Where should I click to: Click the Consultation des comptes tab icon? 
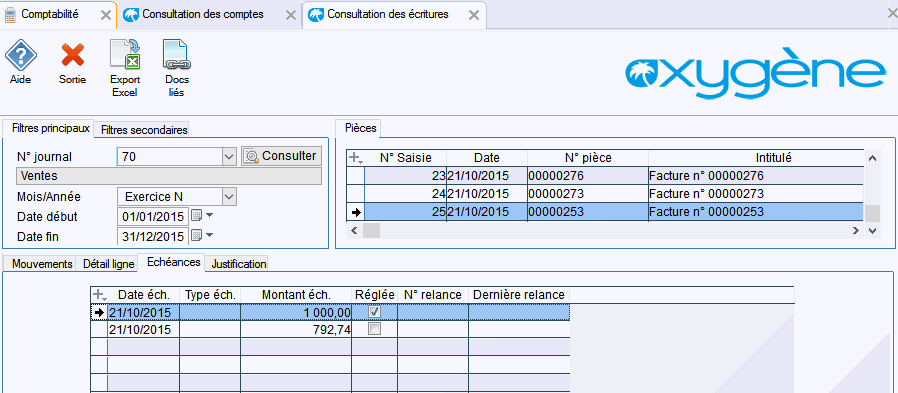tap(132, 15)
